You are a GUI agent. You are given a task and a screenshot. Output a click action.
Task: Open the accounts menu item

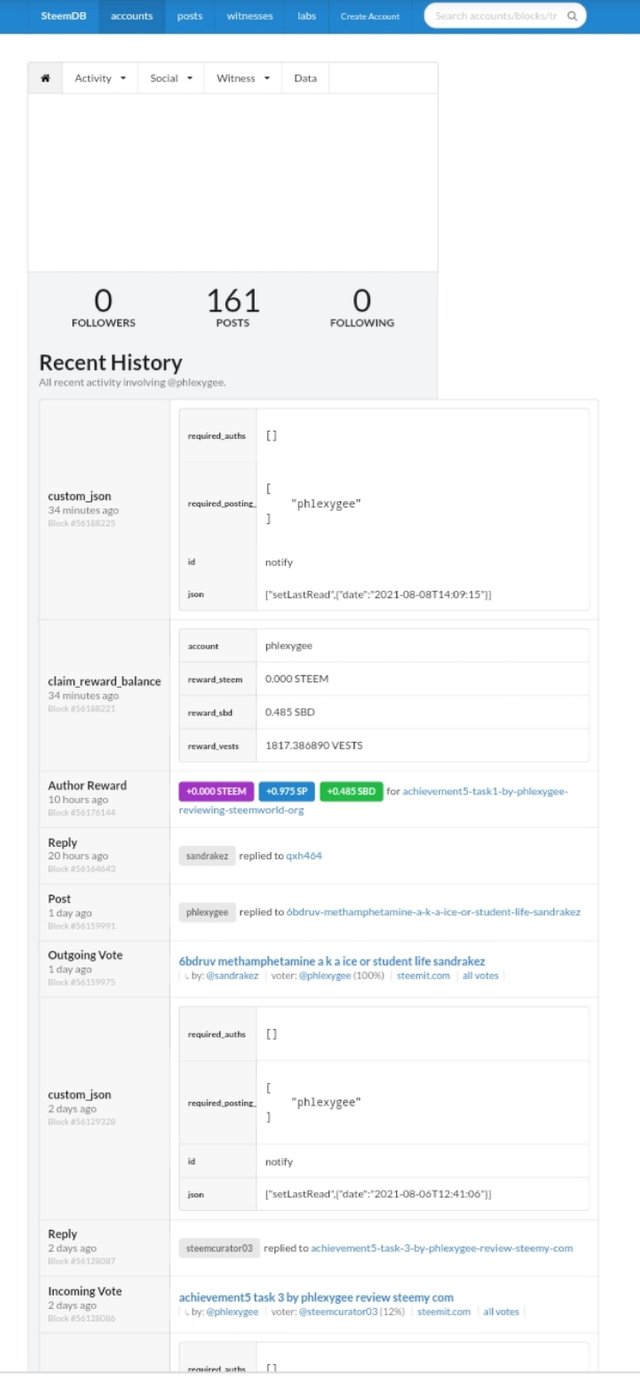click(132, 16)
